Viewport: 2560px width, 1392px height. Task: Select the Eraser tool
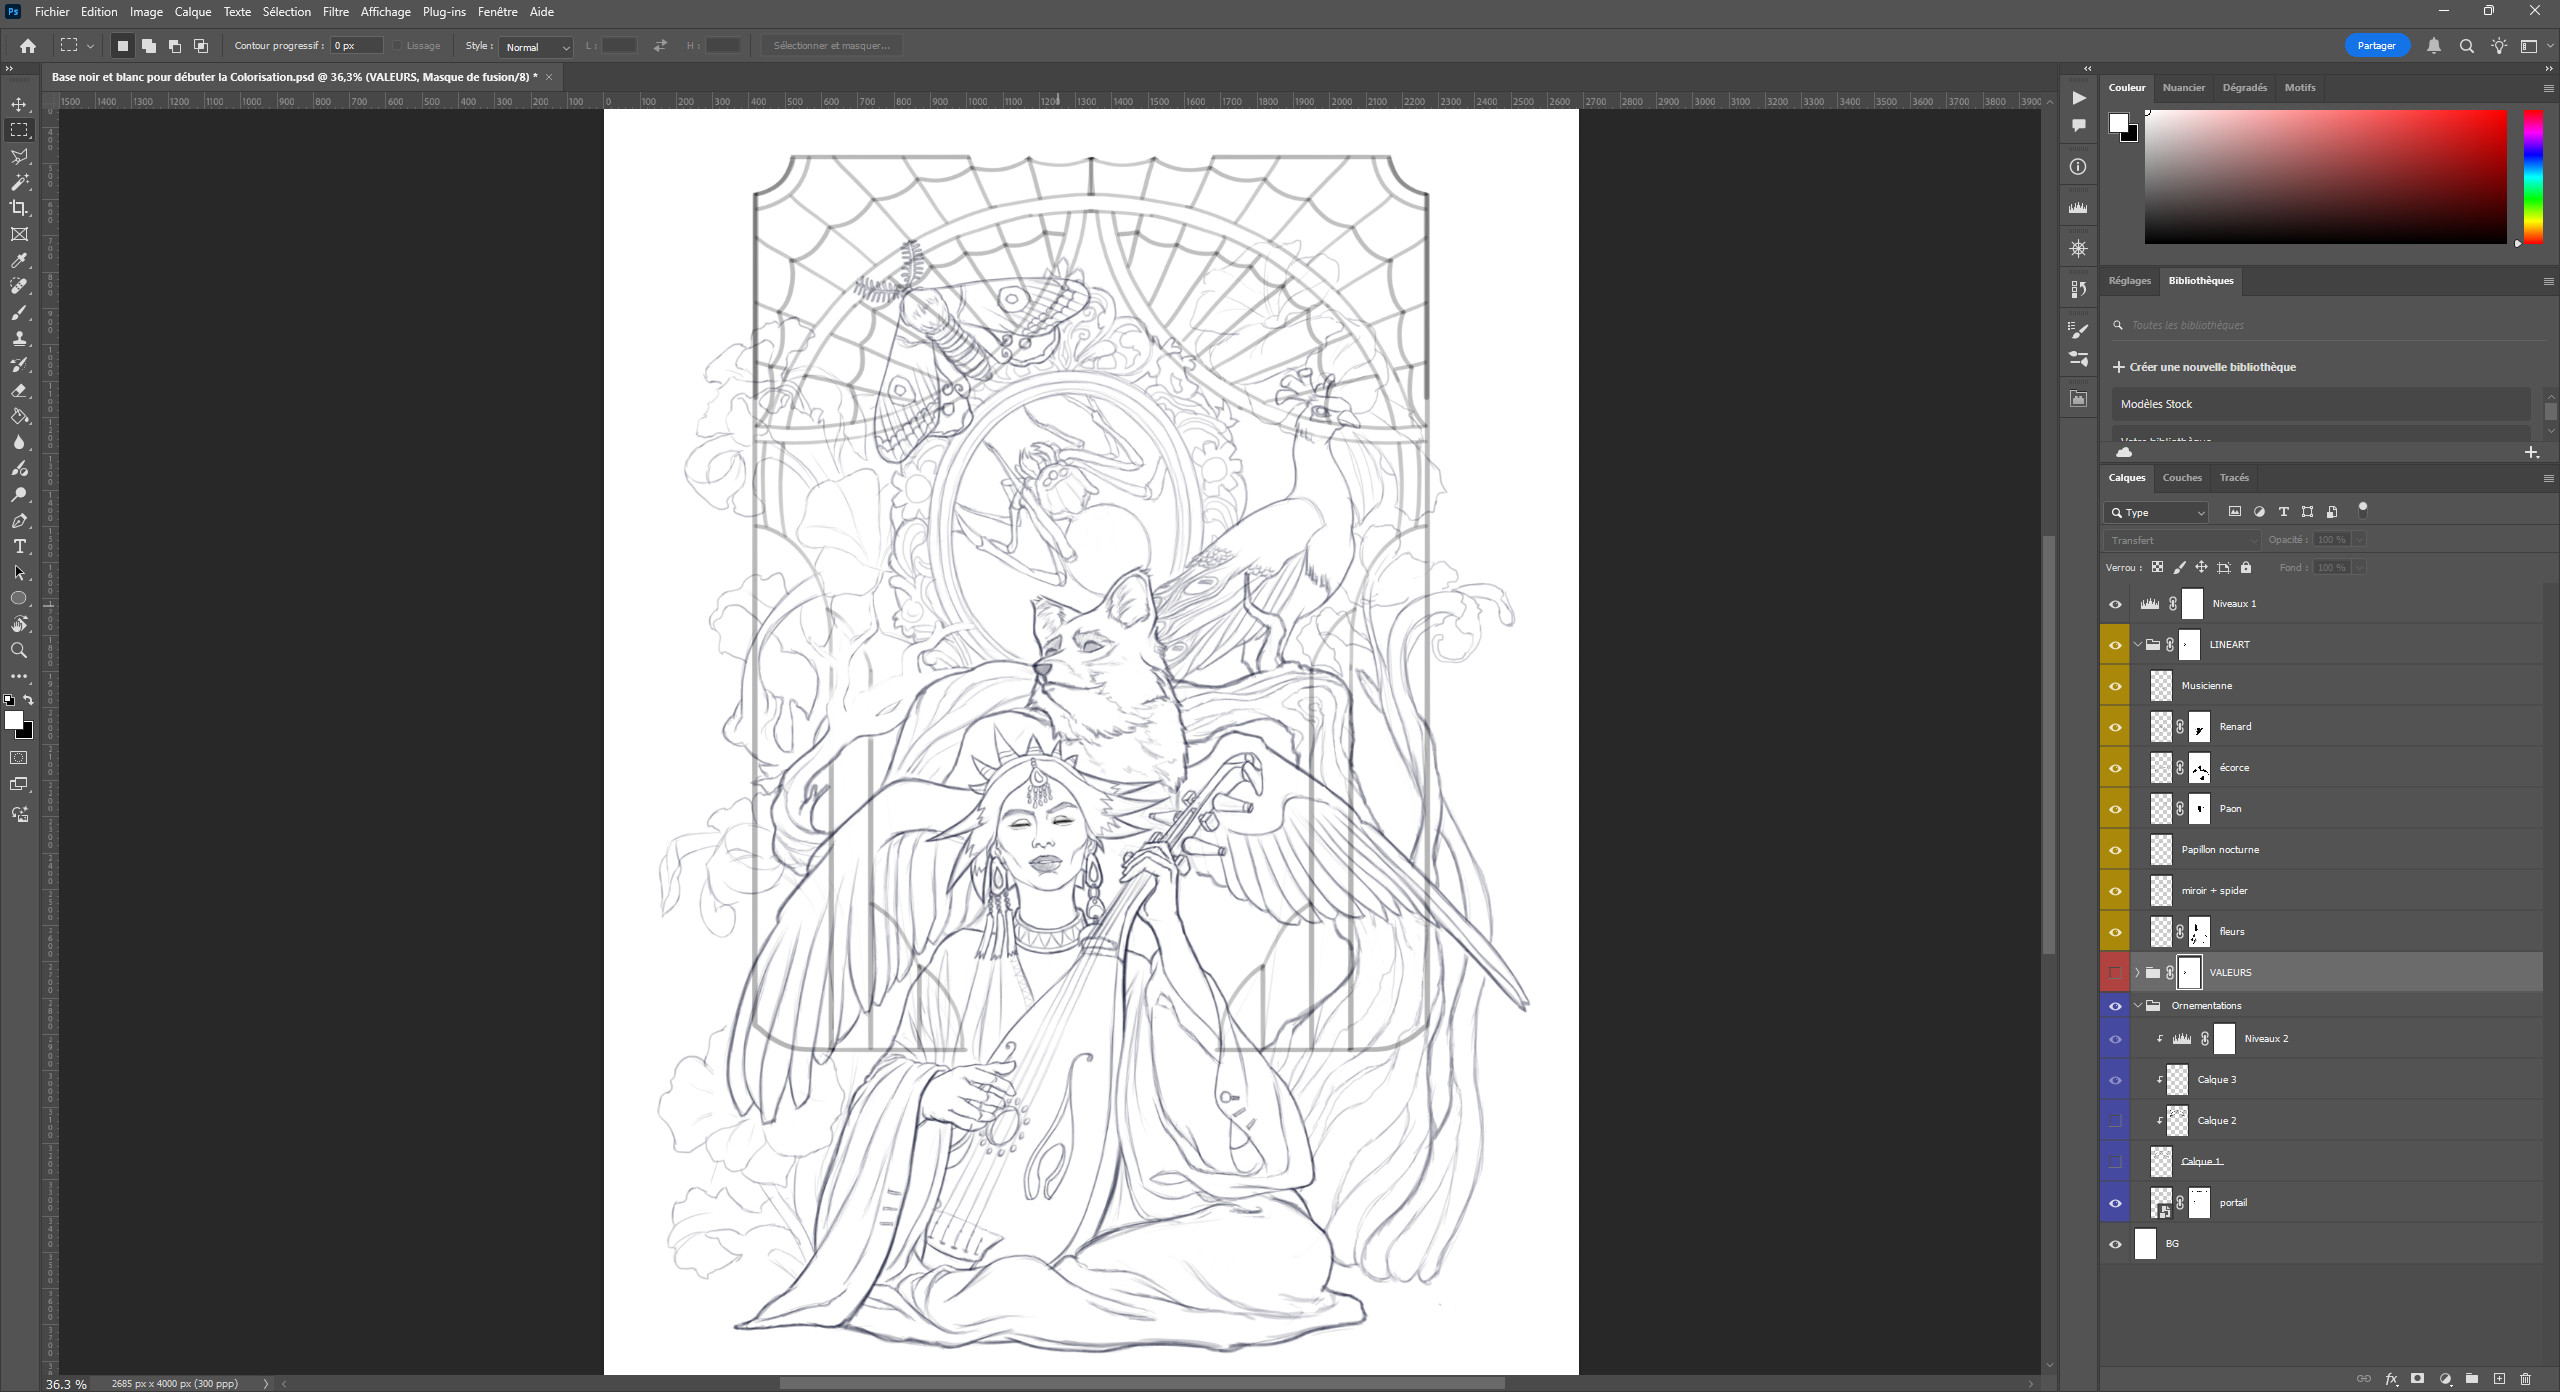click(x=19, y=390)
